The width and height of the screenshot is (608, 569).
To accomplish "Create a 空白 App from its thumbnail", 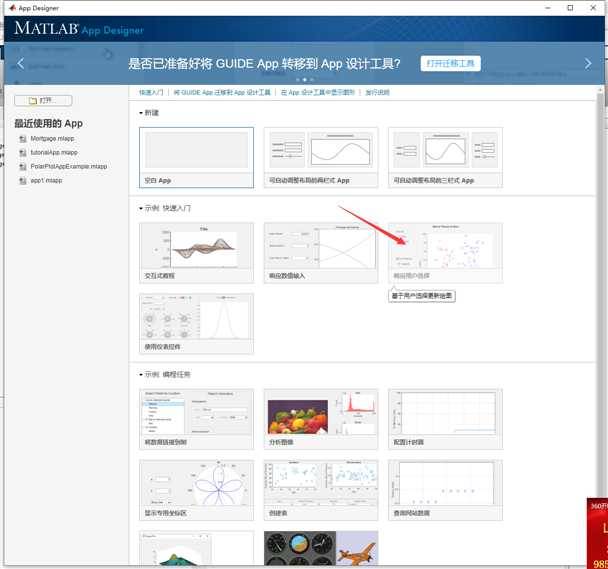I will tap(196, 157).
